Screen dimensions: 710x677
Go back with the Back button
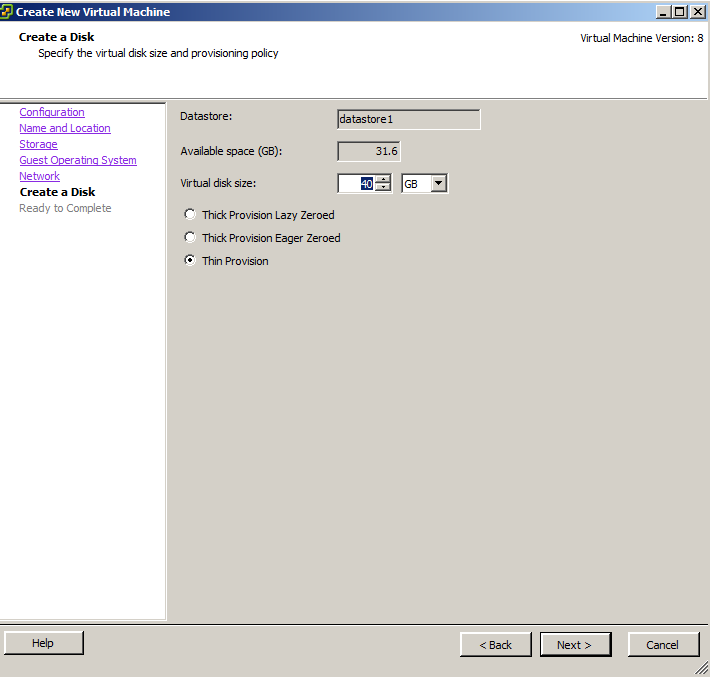click(495, 644)
